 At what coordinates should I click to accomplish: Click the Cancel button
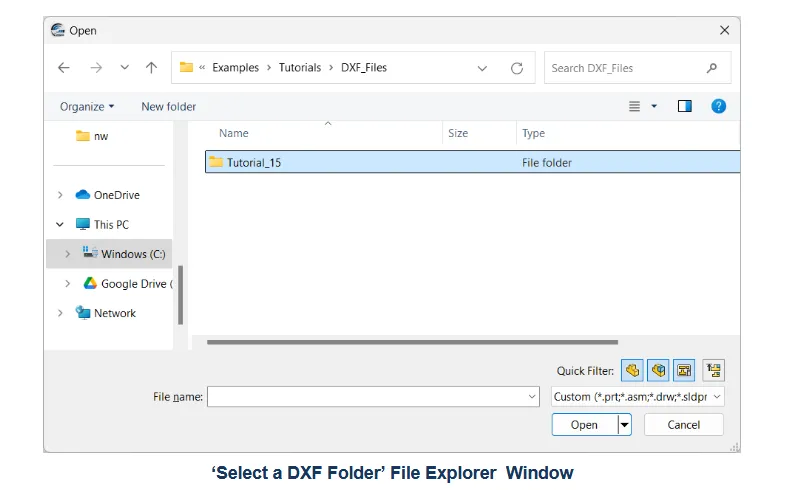[684, 425]
